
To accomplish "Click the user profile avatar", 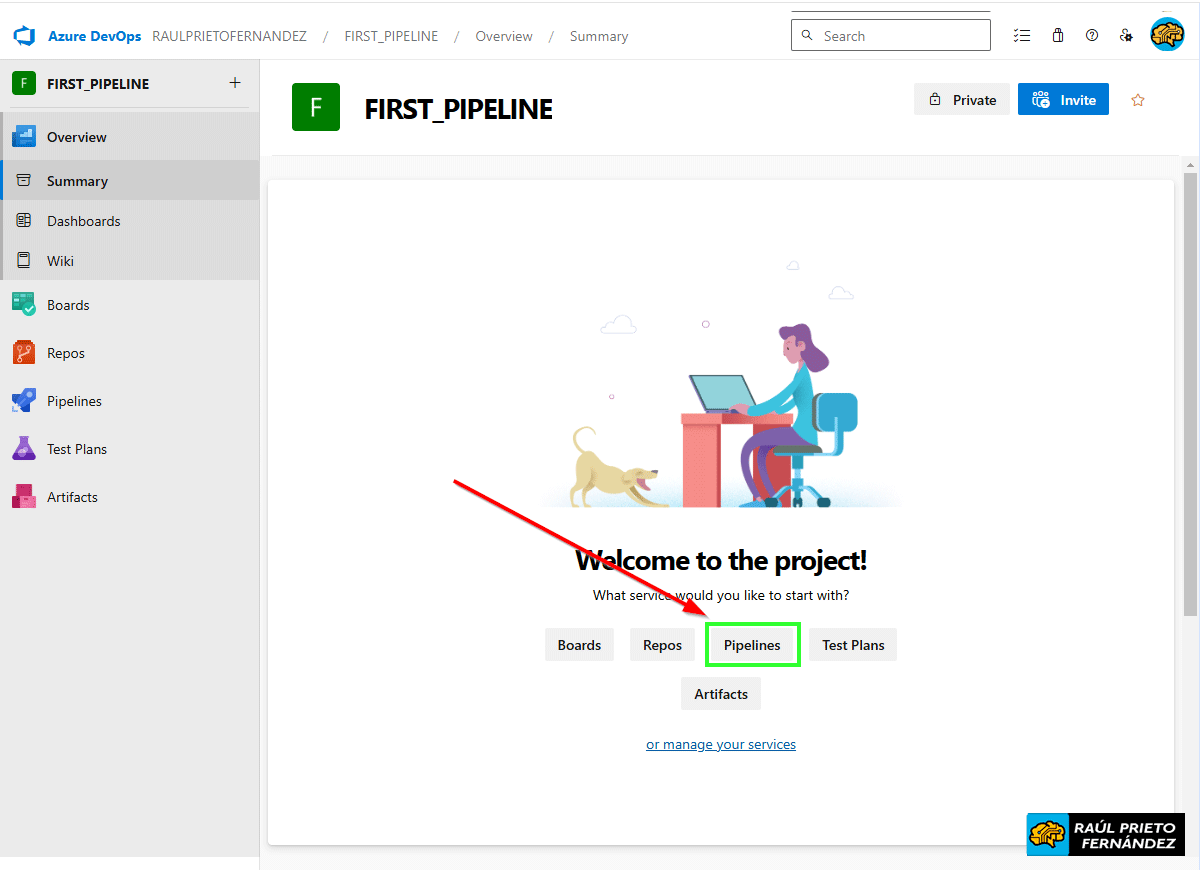I will (1166, 36).
